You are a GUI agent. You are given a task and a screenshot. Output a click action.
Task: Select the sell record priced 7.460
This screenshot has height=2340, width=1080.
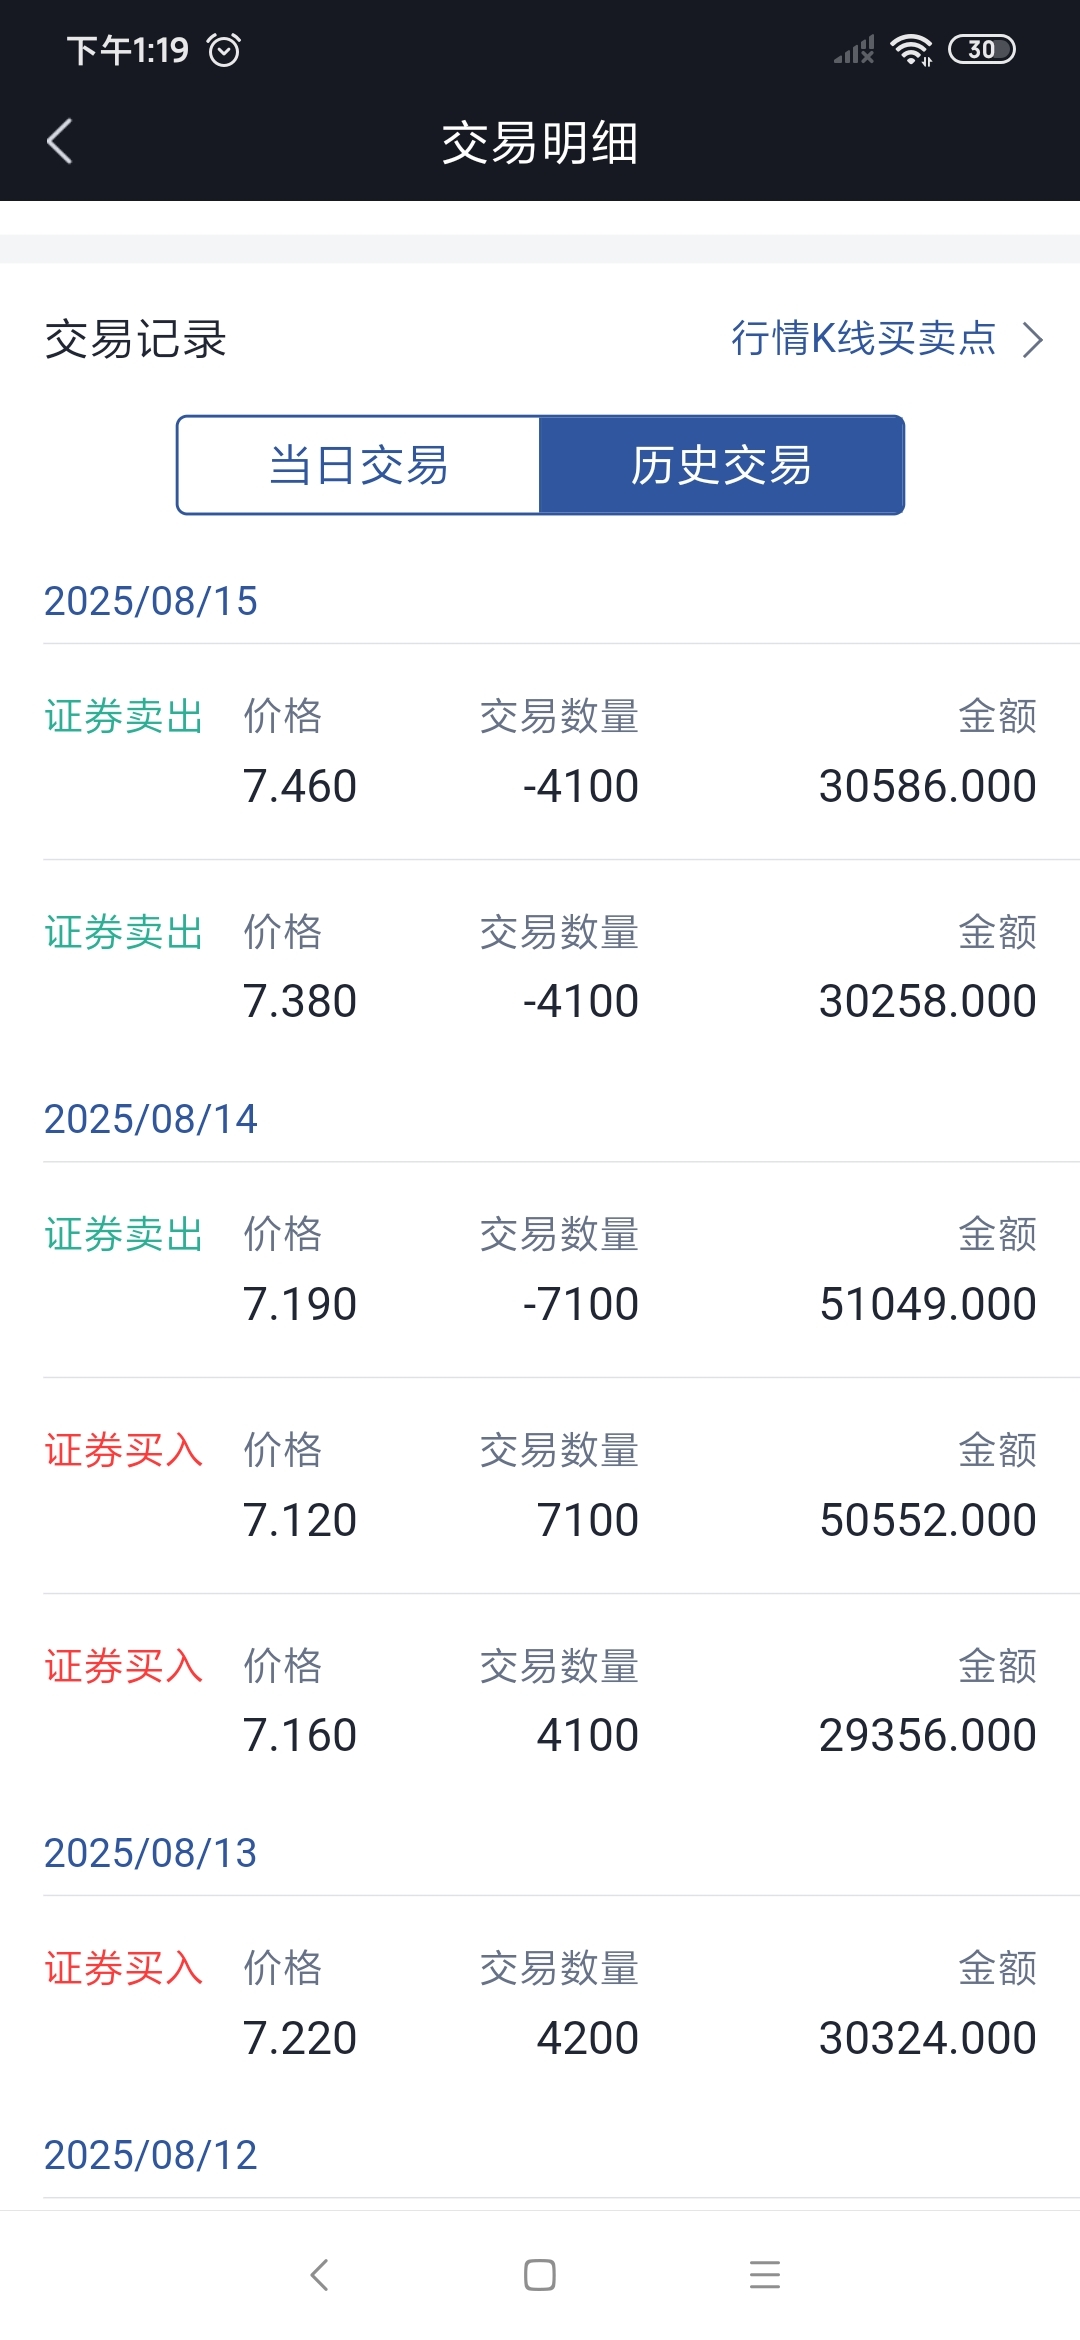click(x=540, y=752)
